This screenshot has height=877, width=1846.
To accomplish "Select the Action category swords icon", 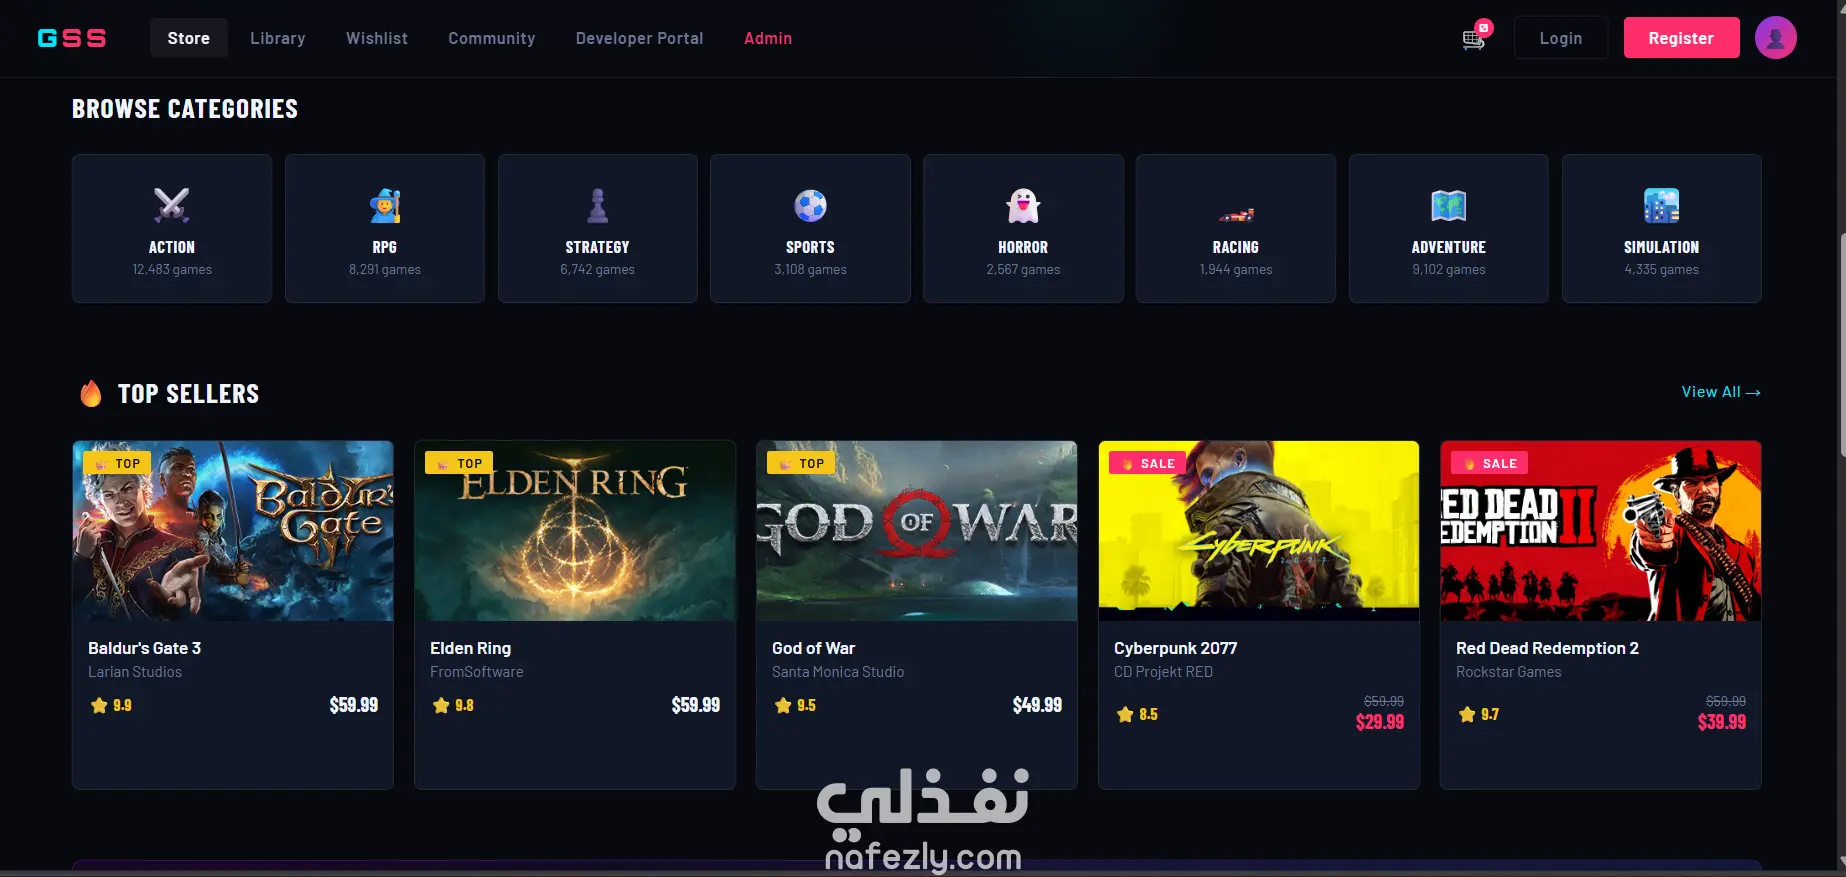I will (172, 205).
